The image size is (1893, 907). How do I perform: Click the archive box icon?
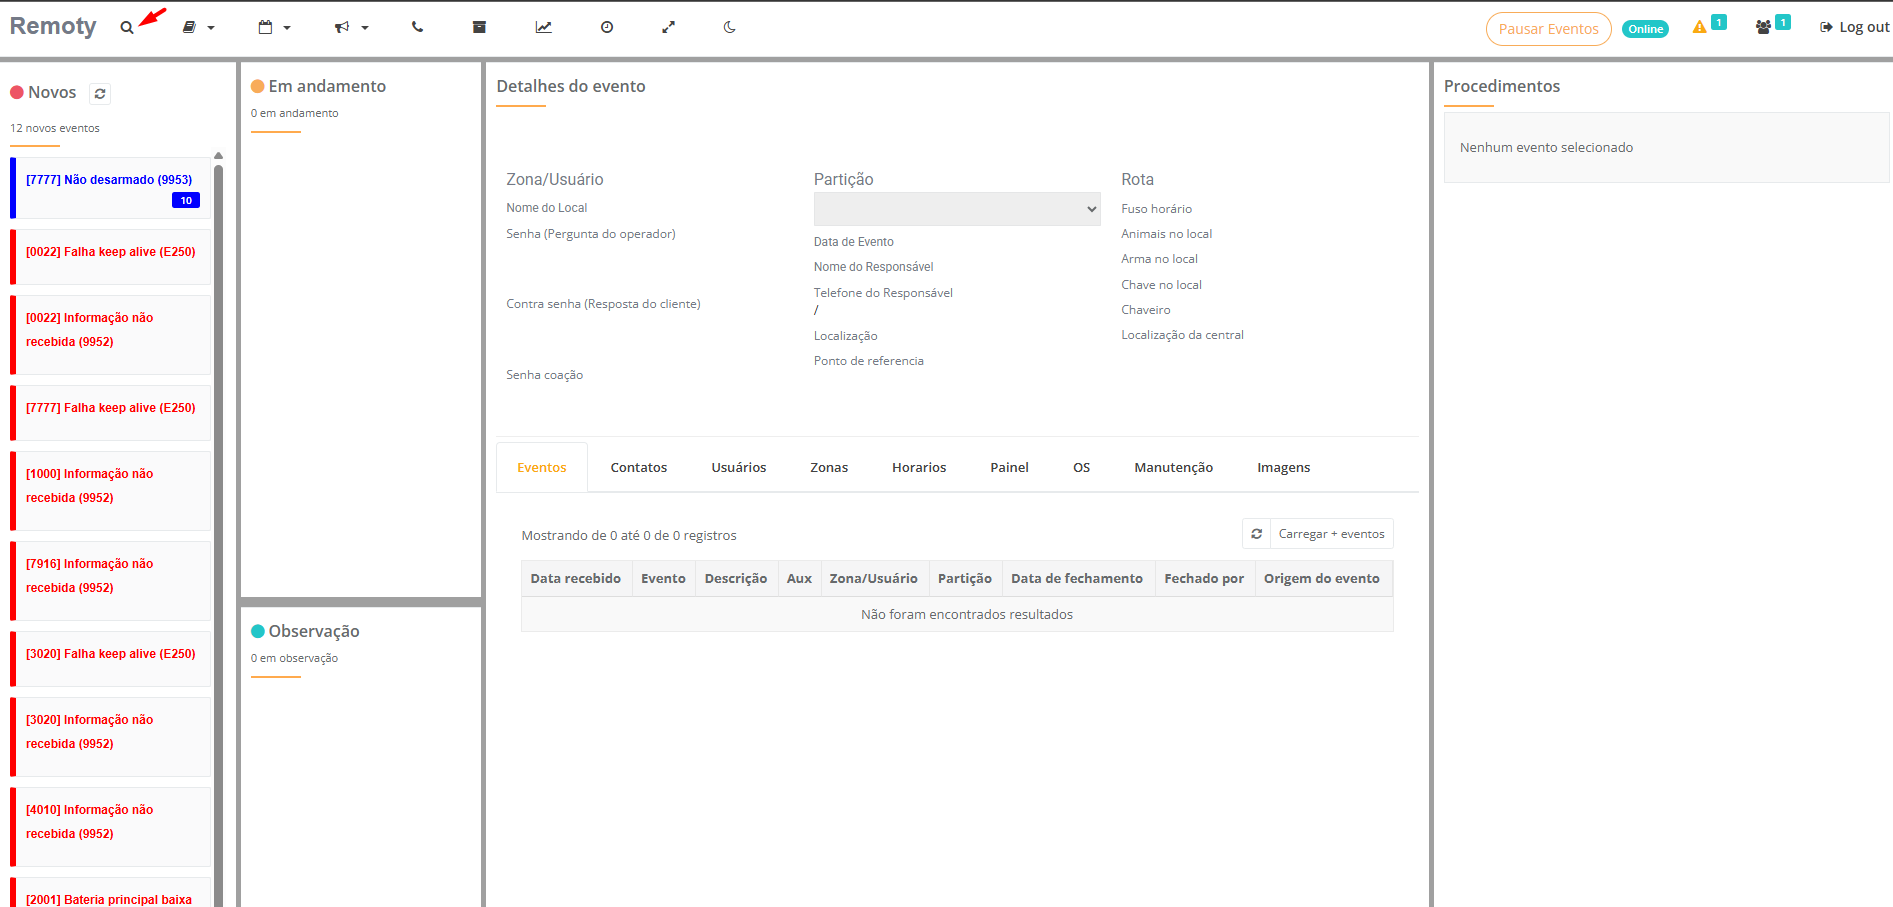(479, 27)
